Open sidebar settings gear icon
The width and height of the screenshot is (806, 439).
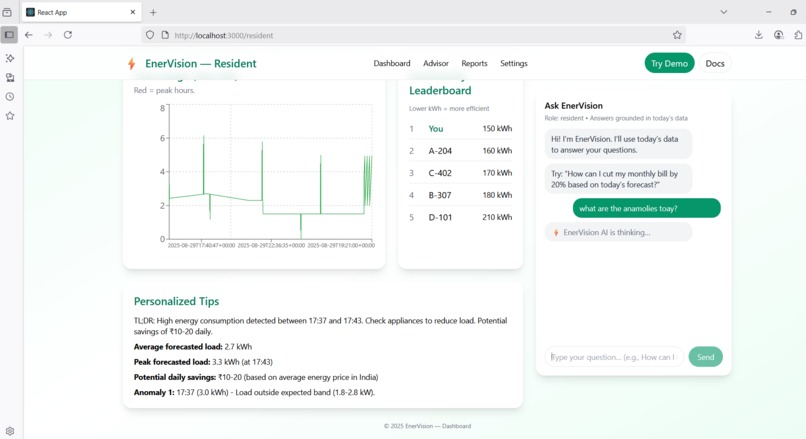pos(10,431)
